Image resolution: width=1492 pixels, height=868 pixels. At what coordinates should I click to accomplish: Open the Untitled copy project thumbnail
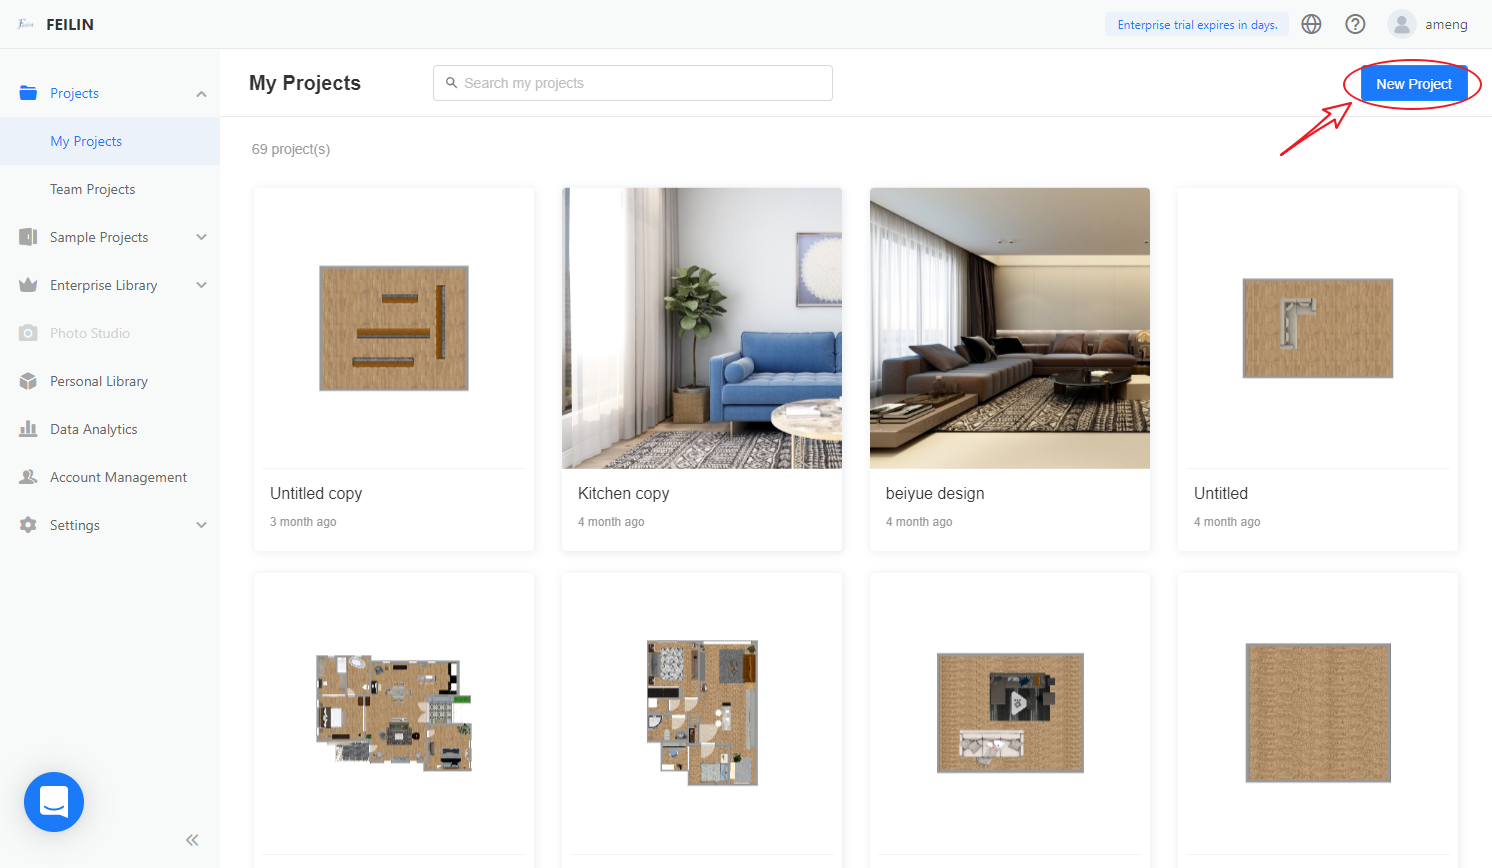[394, 328]
